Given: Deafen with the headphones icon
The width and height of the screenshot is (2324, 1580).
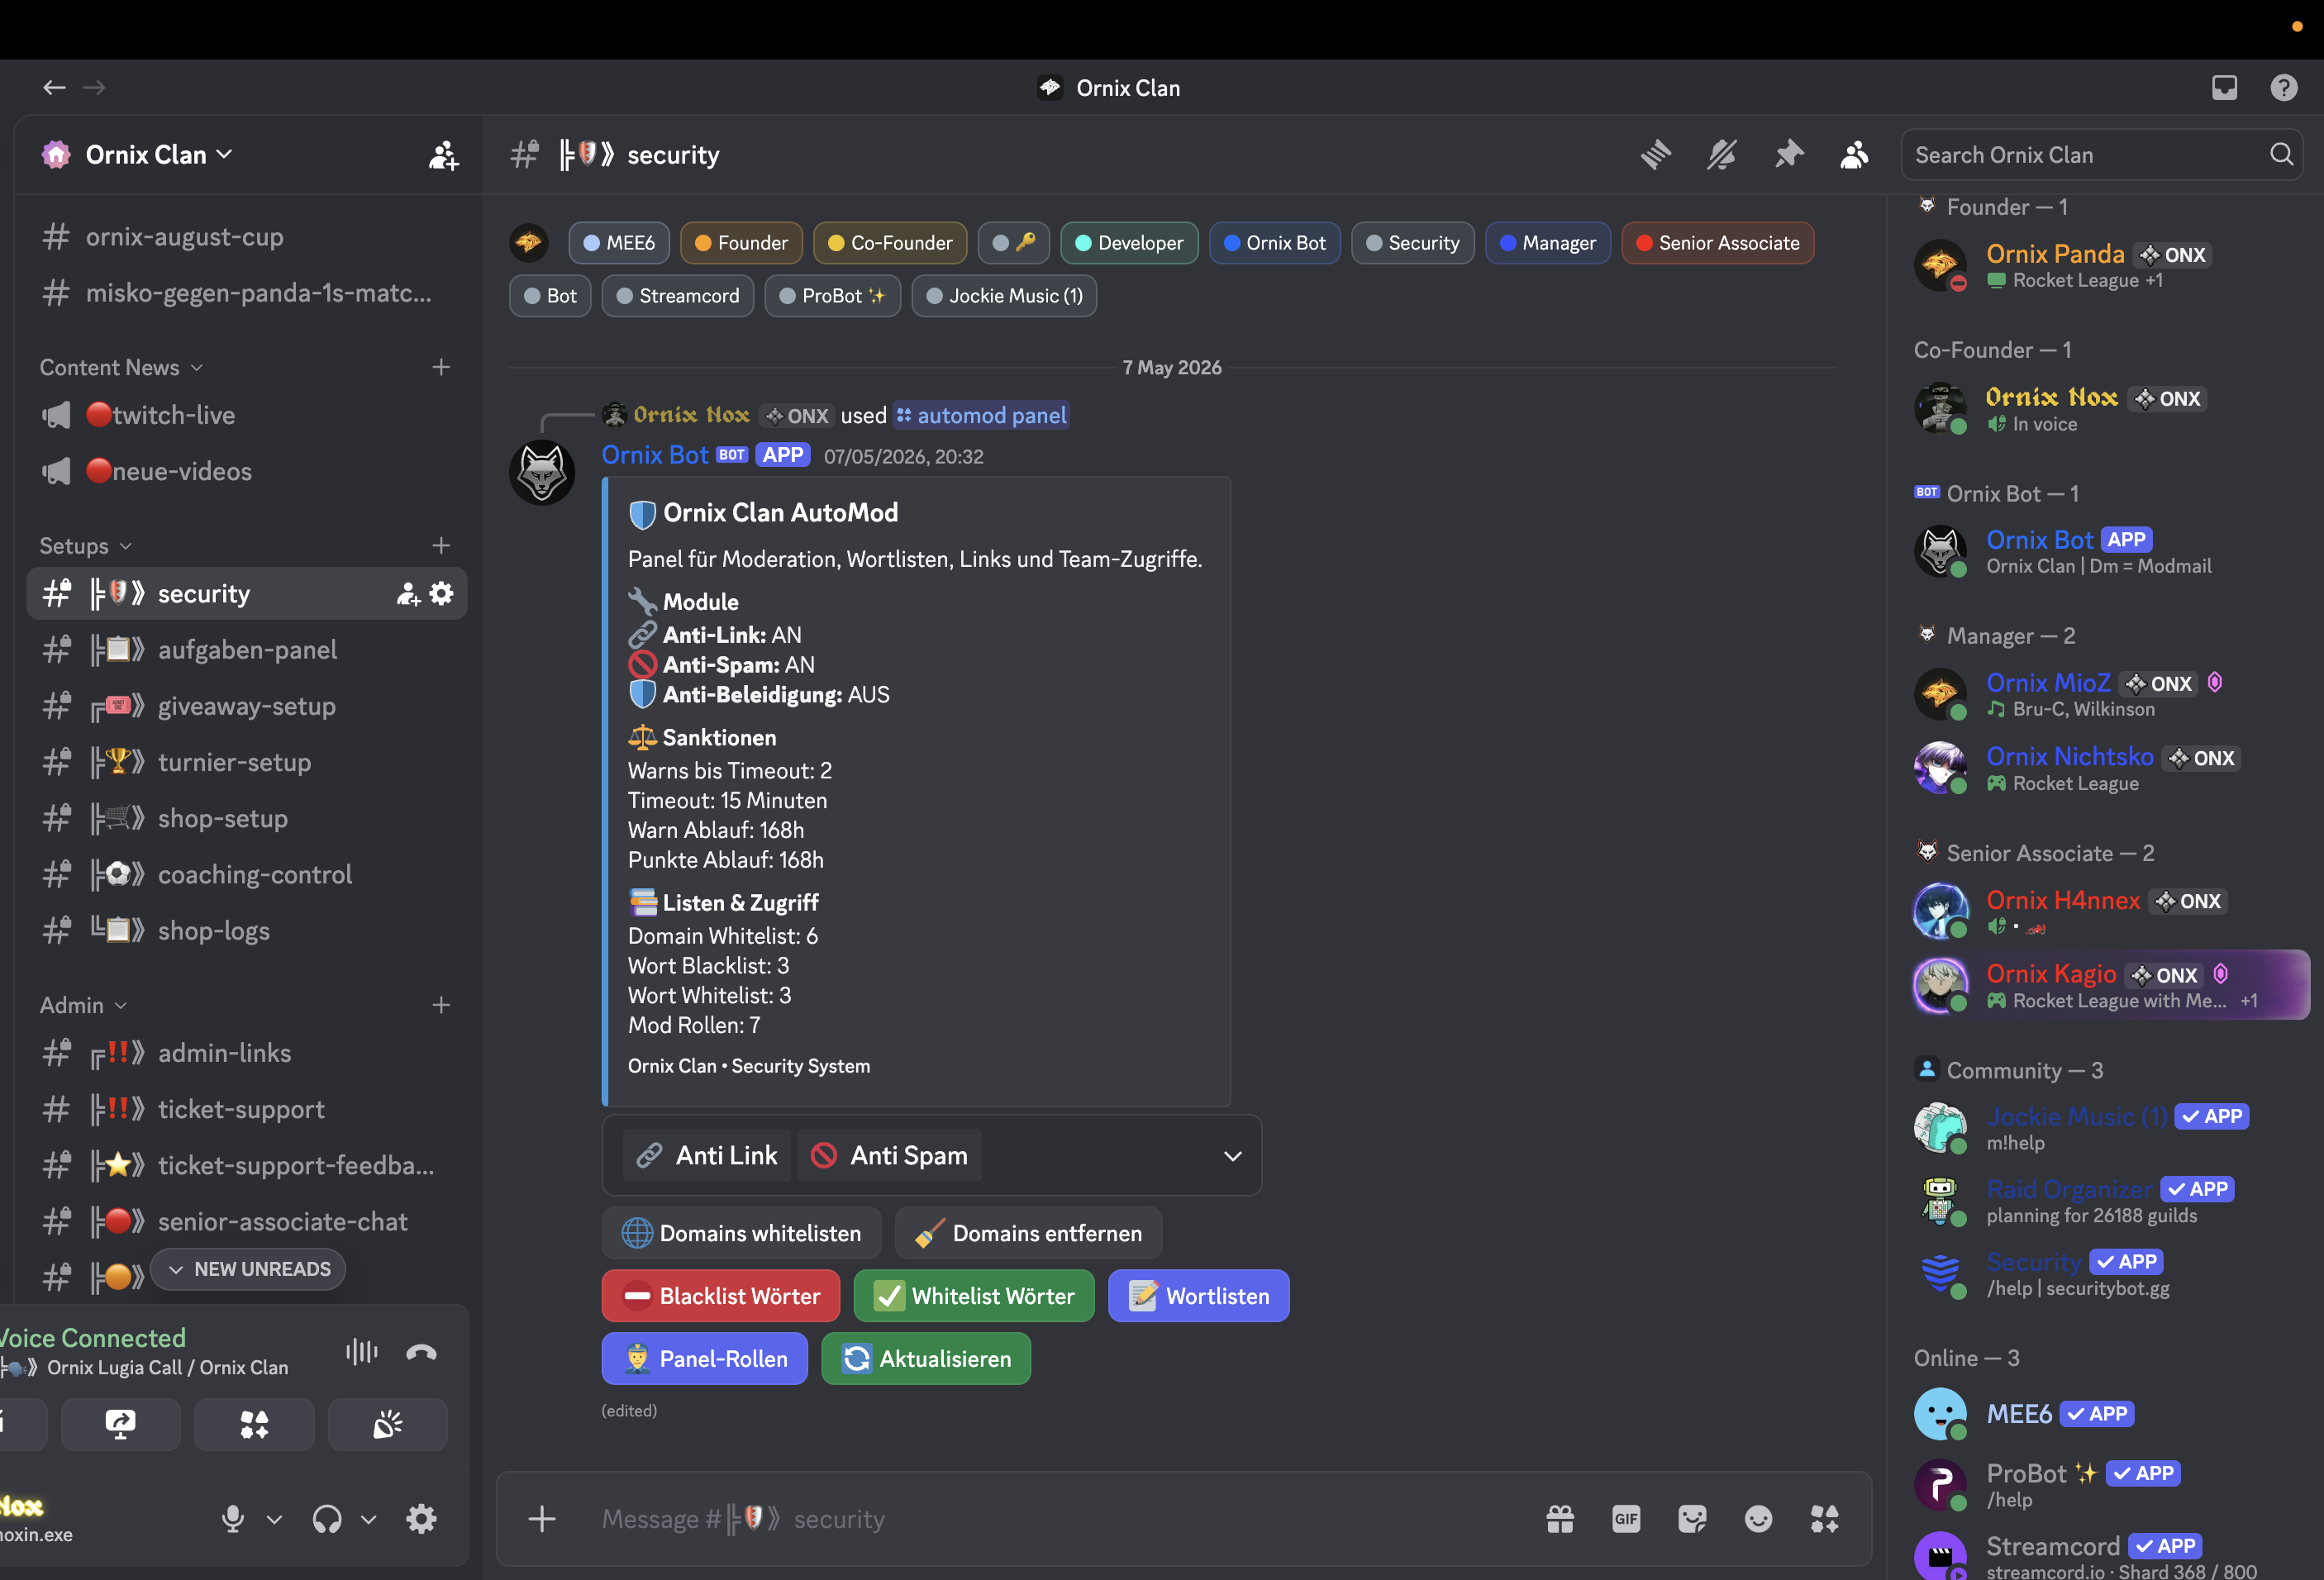Looking at the screenshot, I should point(327,1519).
